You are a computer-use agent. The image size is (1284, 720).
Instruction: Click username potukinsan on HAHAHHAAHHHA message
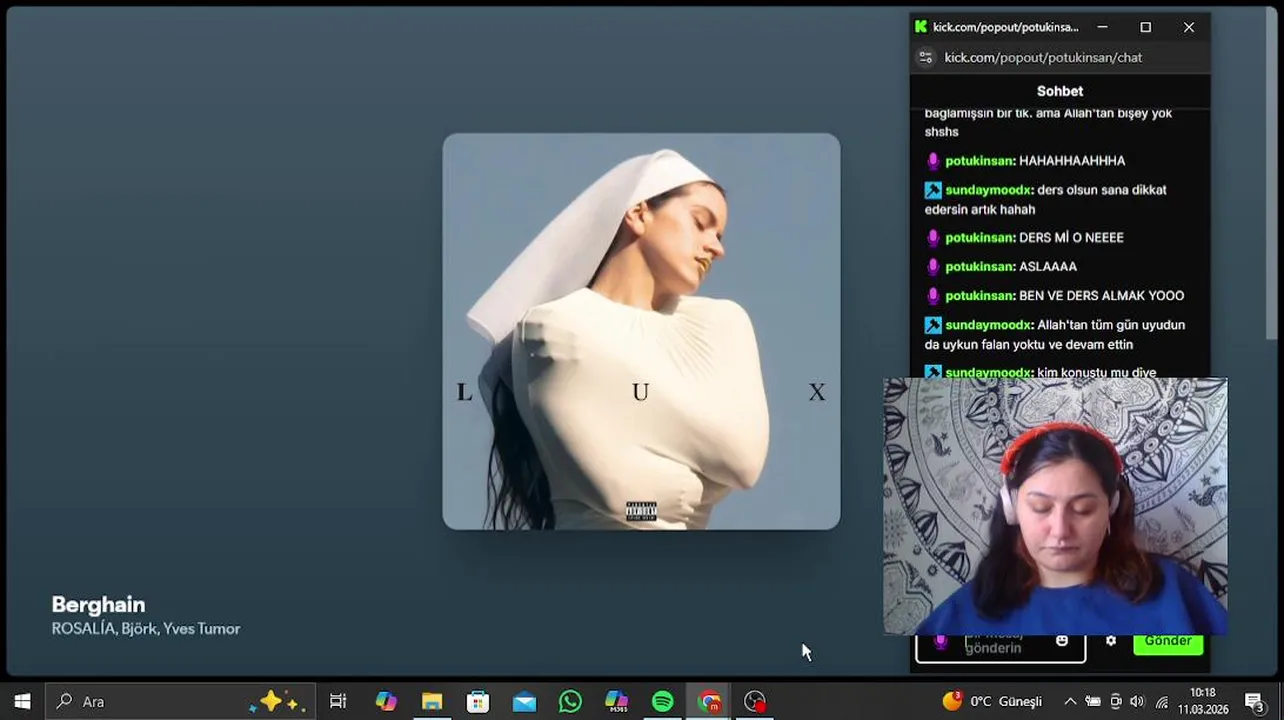pos(980,161)
